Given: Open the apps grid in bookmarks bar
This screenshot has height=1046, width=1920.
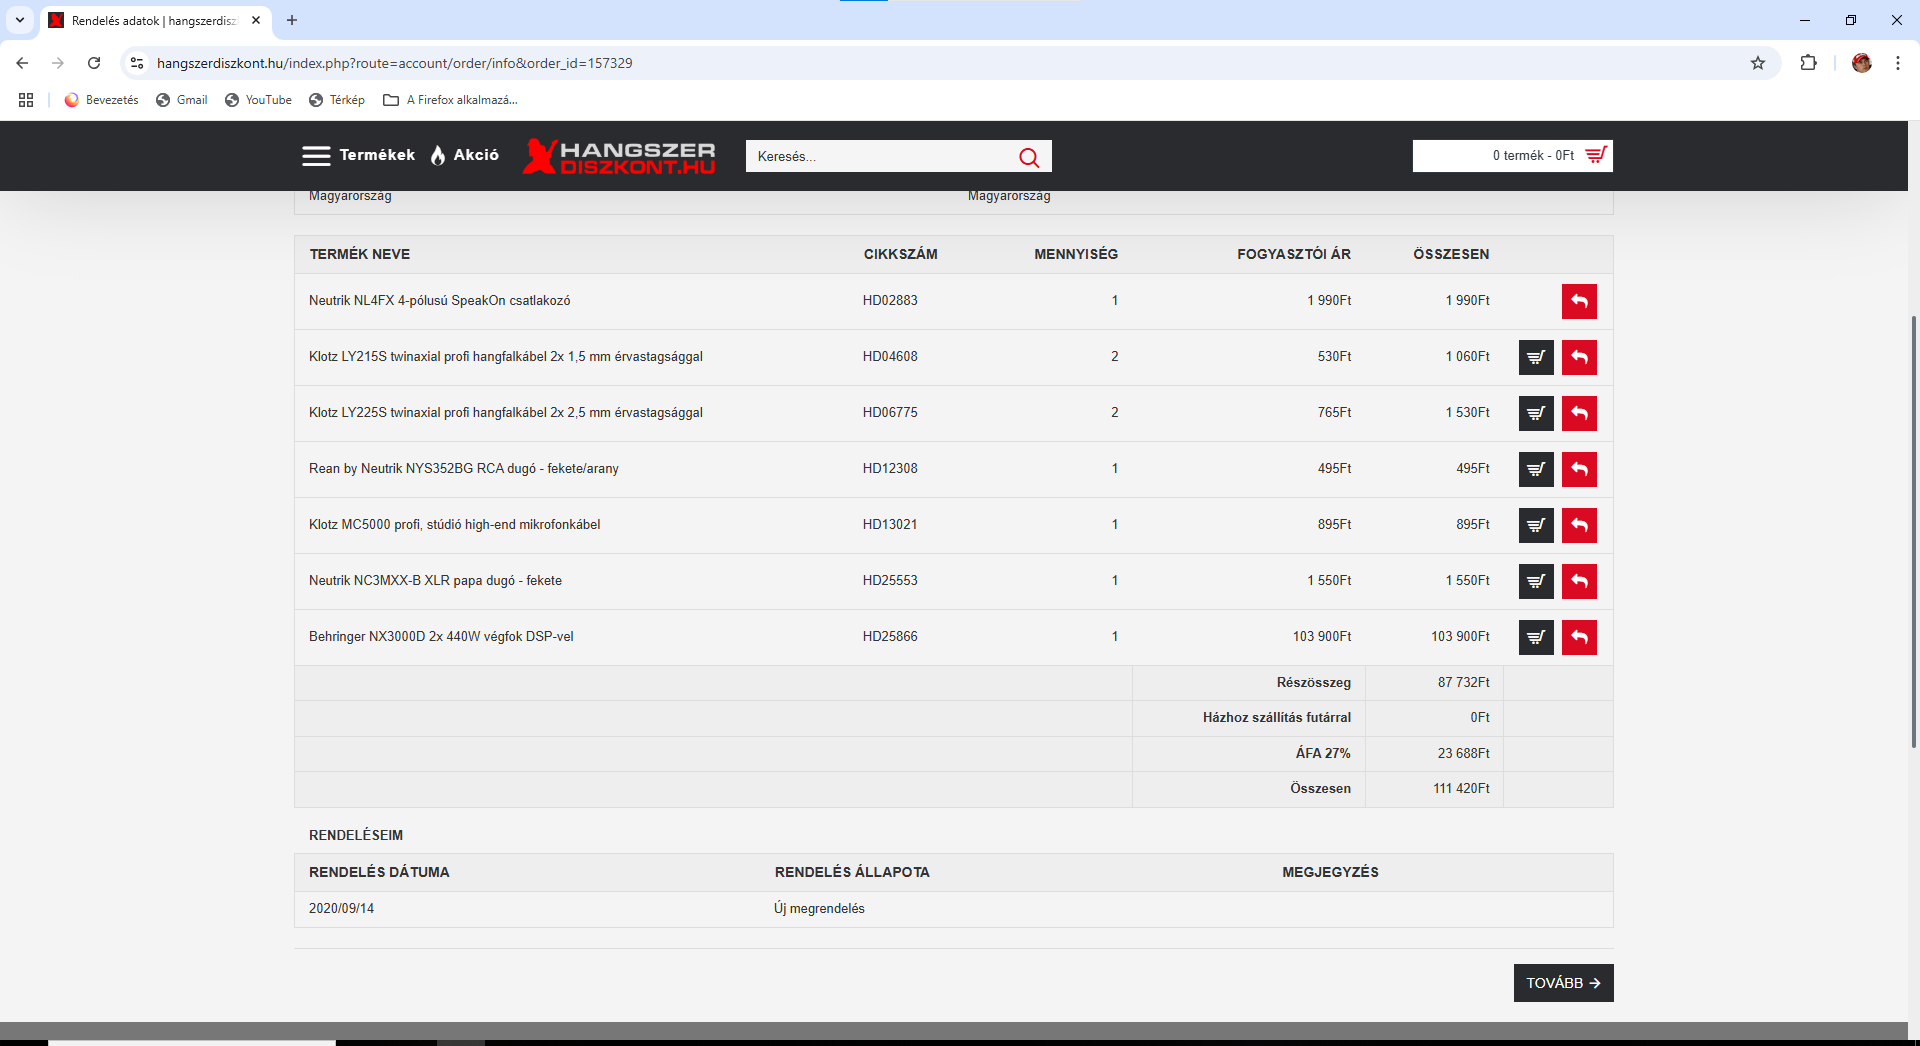Looking at the screenshot, I should 26,100.
